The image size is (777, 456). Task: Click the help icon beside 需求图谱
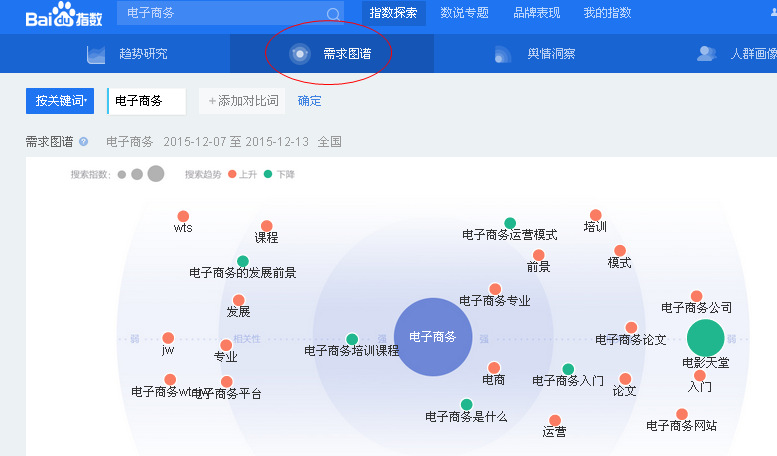point(84,141)
